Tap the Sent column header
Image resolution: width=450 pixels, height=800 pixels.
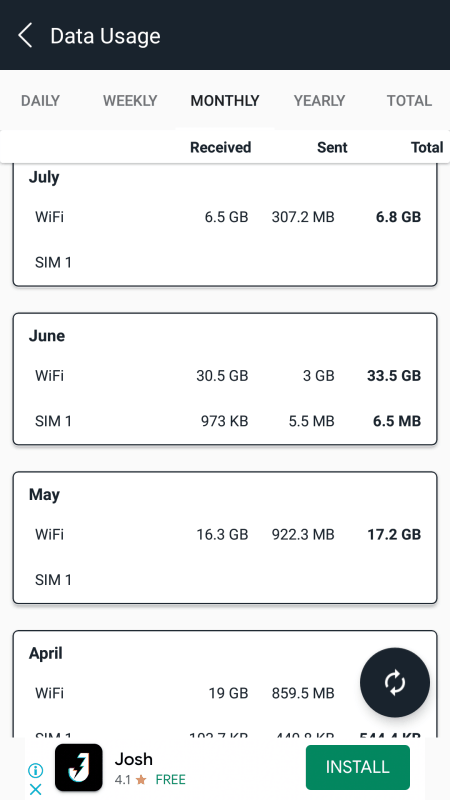coord(332,147)
